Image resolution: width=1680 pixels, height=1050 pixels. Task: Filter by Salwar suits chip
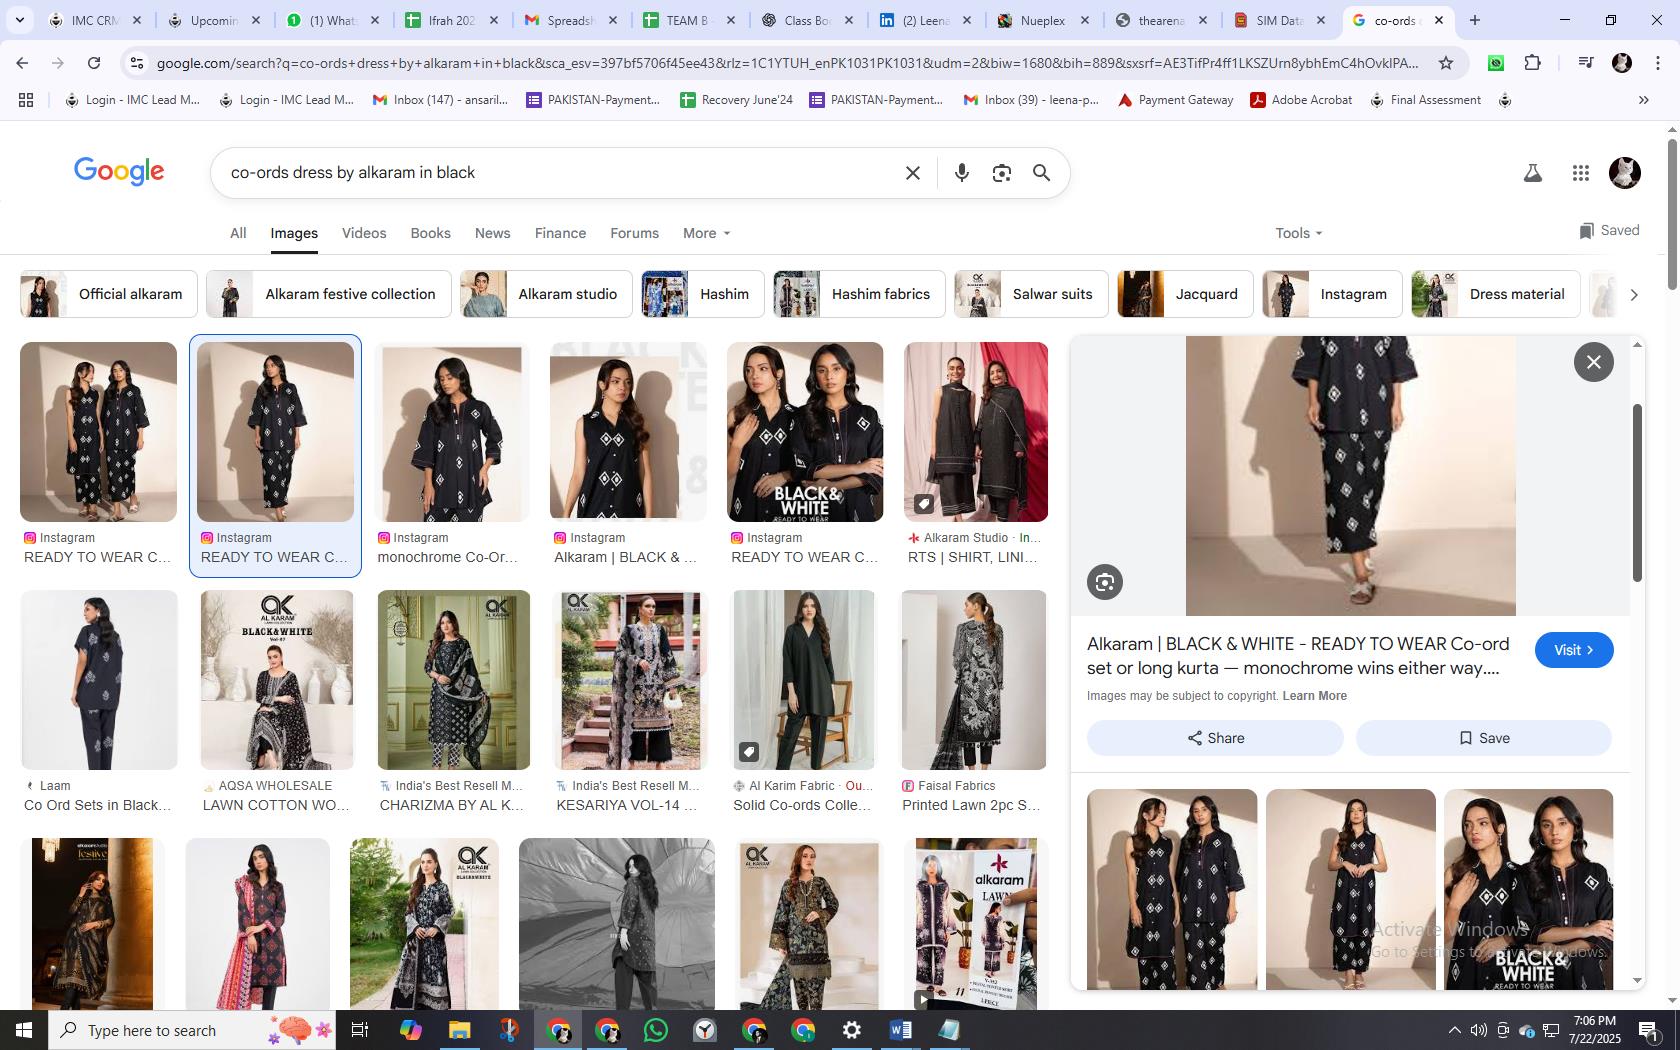pyautogui.click(x=1031, y=294)
